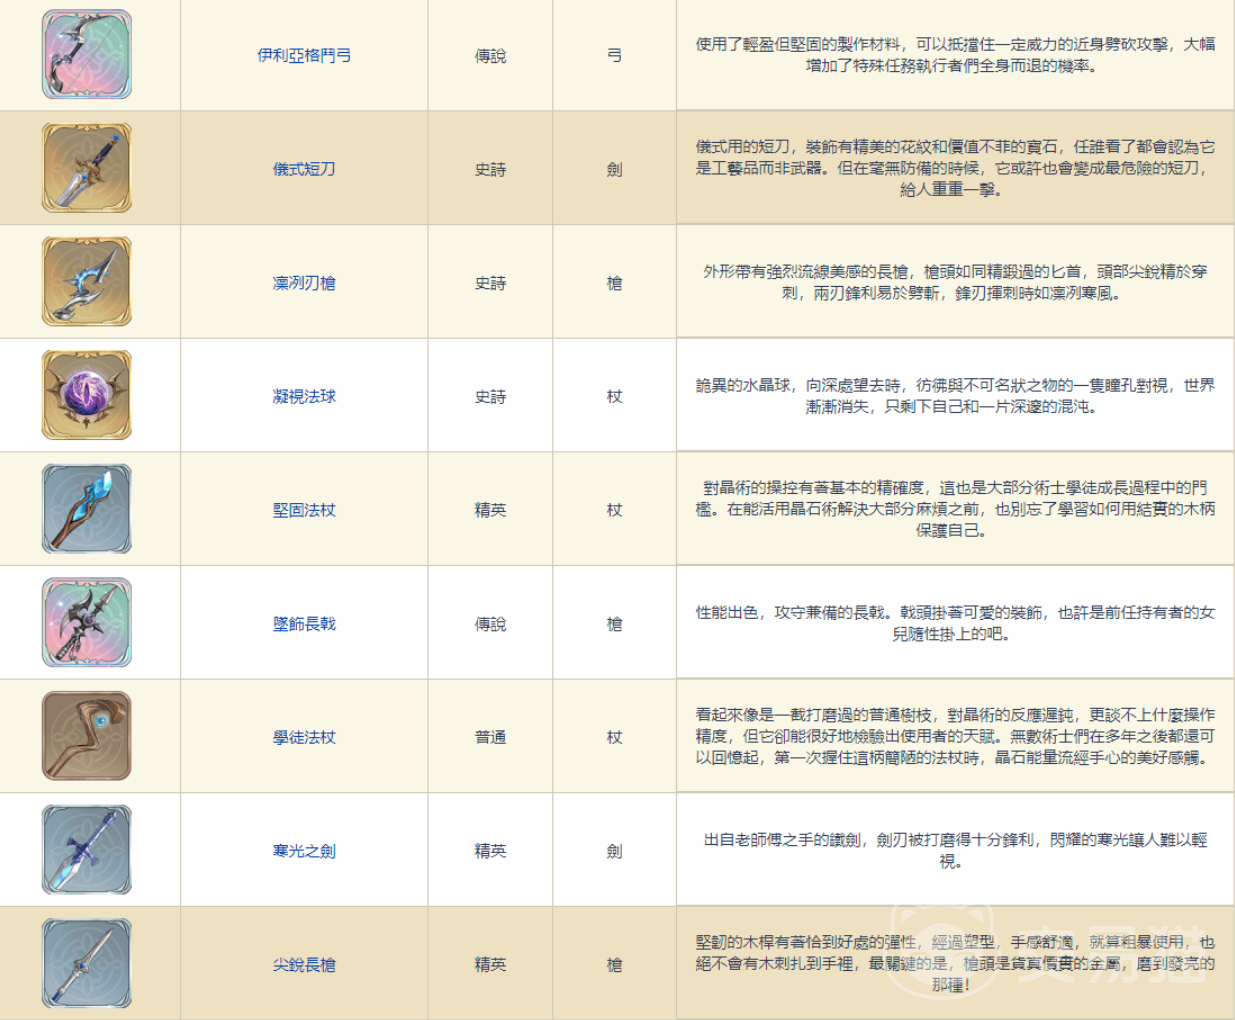This screenshot has width=1235, height=1020.
Task: Click the 寒光之劍 sword icon
Action: [x=87, y=850]
